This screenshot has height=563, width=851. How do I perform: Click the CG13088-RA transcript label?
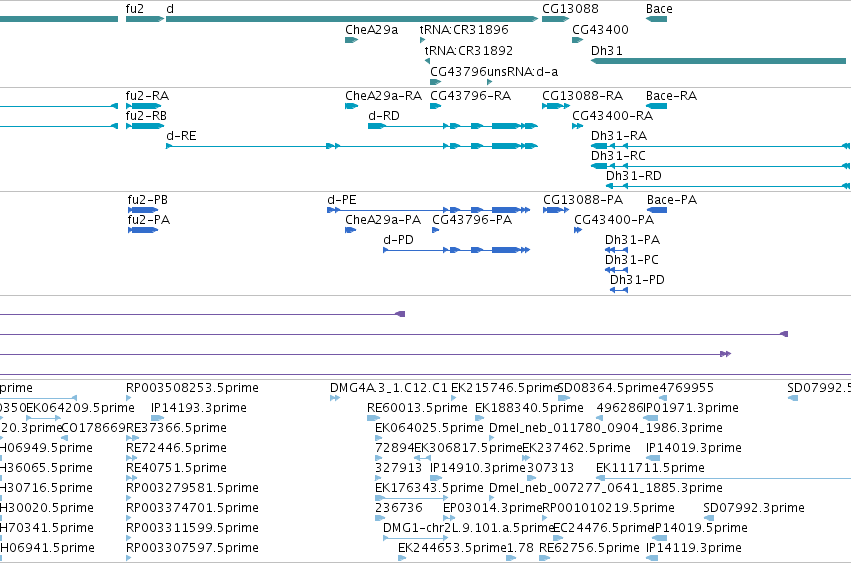pos(582,96)
